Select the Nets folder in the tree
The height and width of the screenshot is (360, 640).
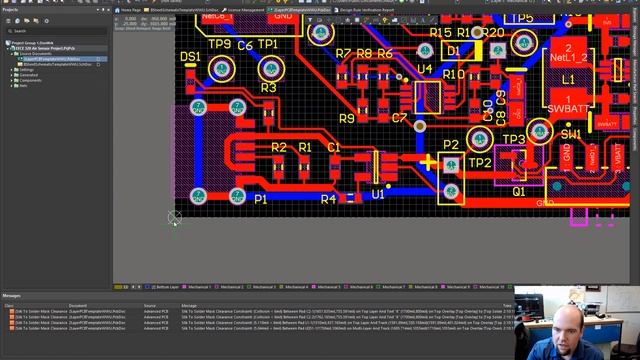pyautogui.click(x=24, y=86)
